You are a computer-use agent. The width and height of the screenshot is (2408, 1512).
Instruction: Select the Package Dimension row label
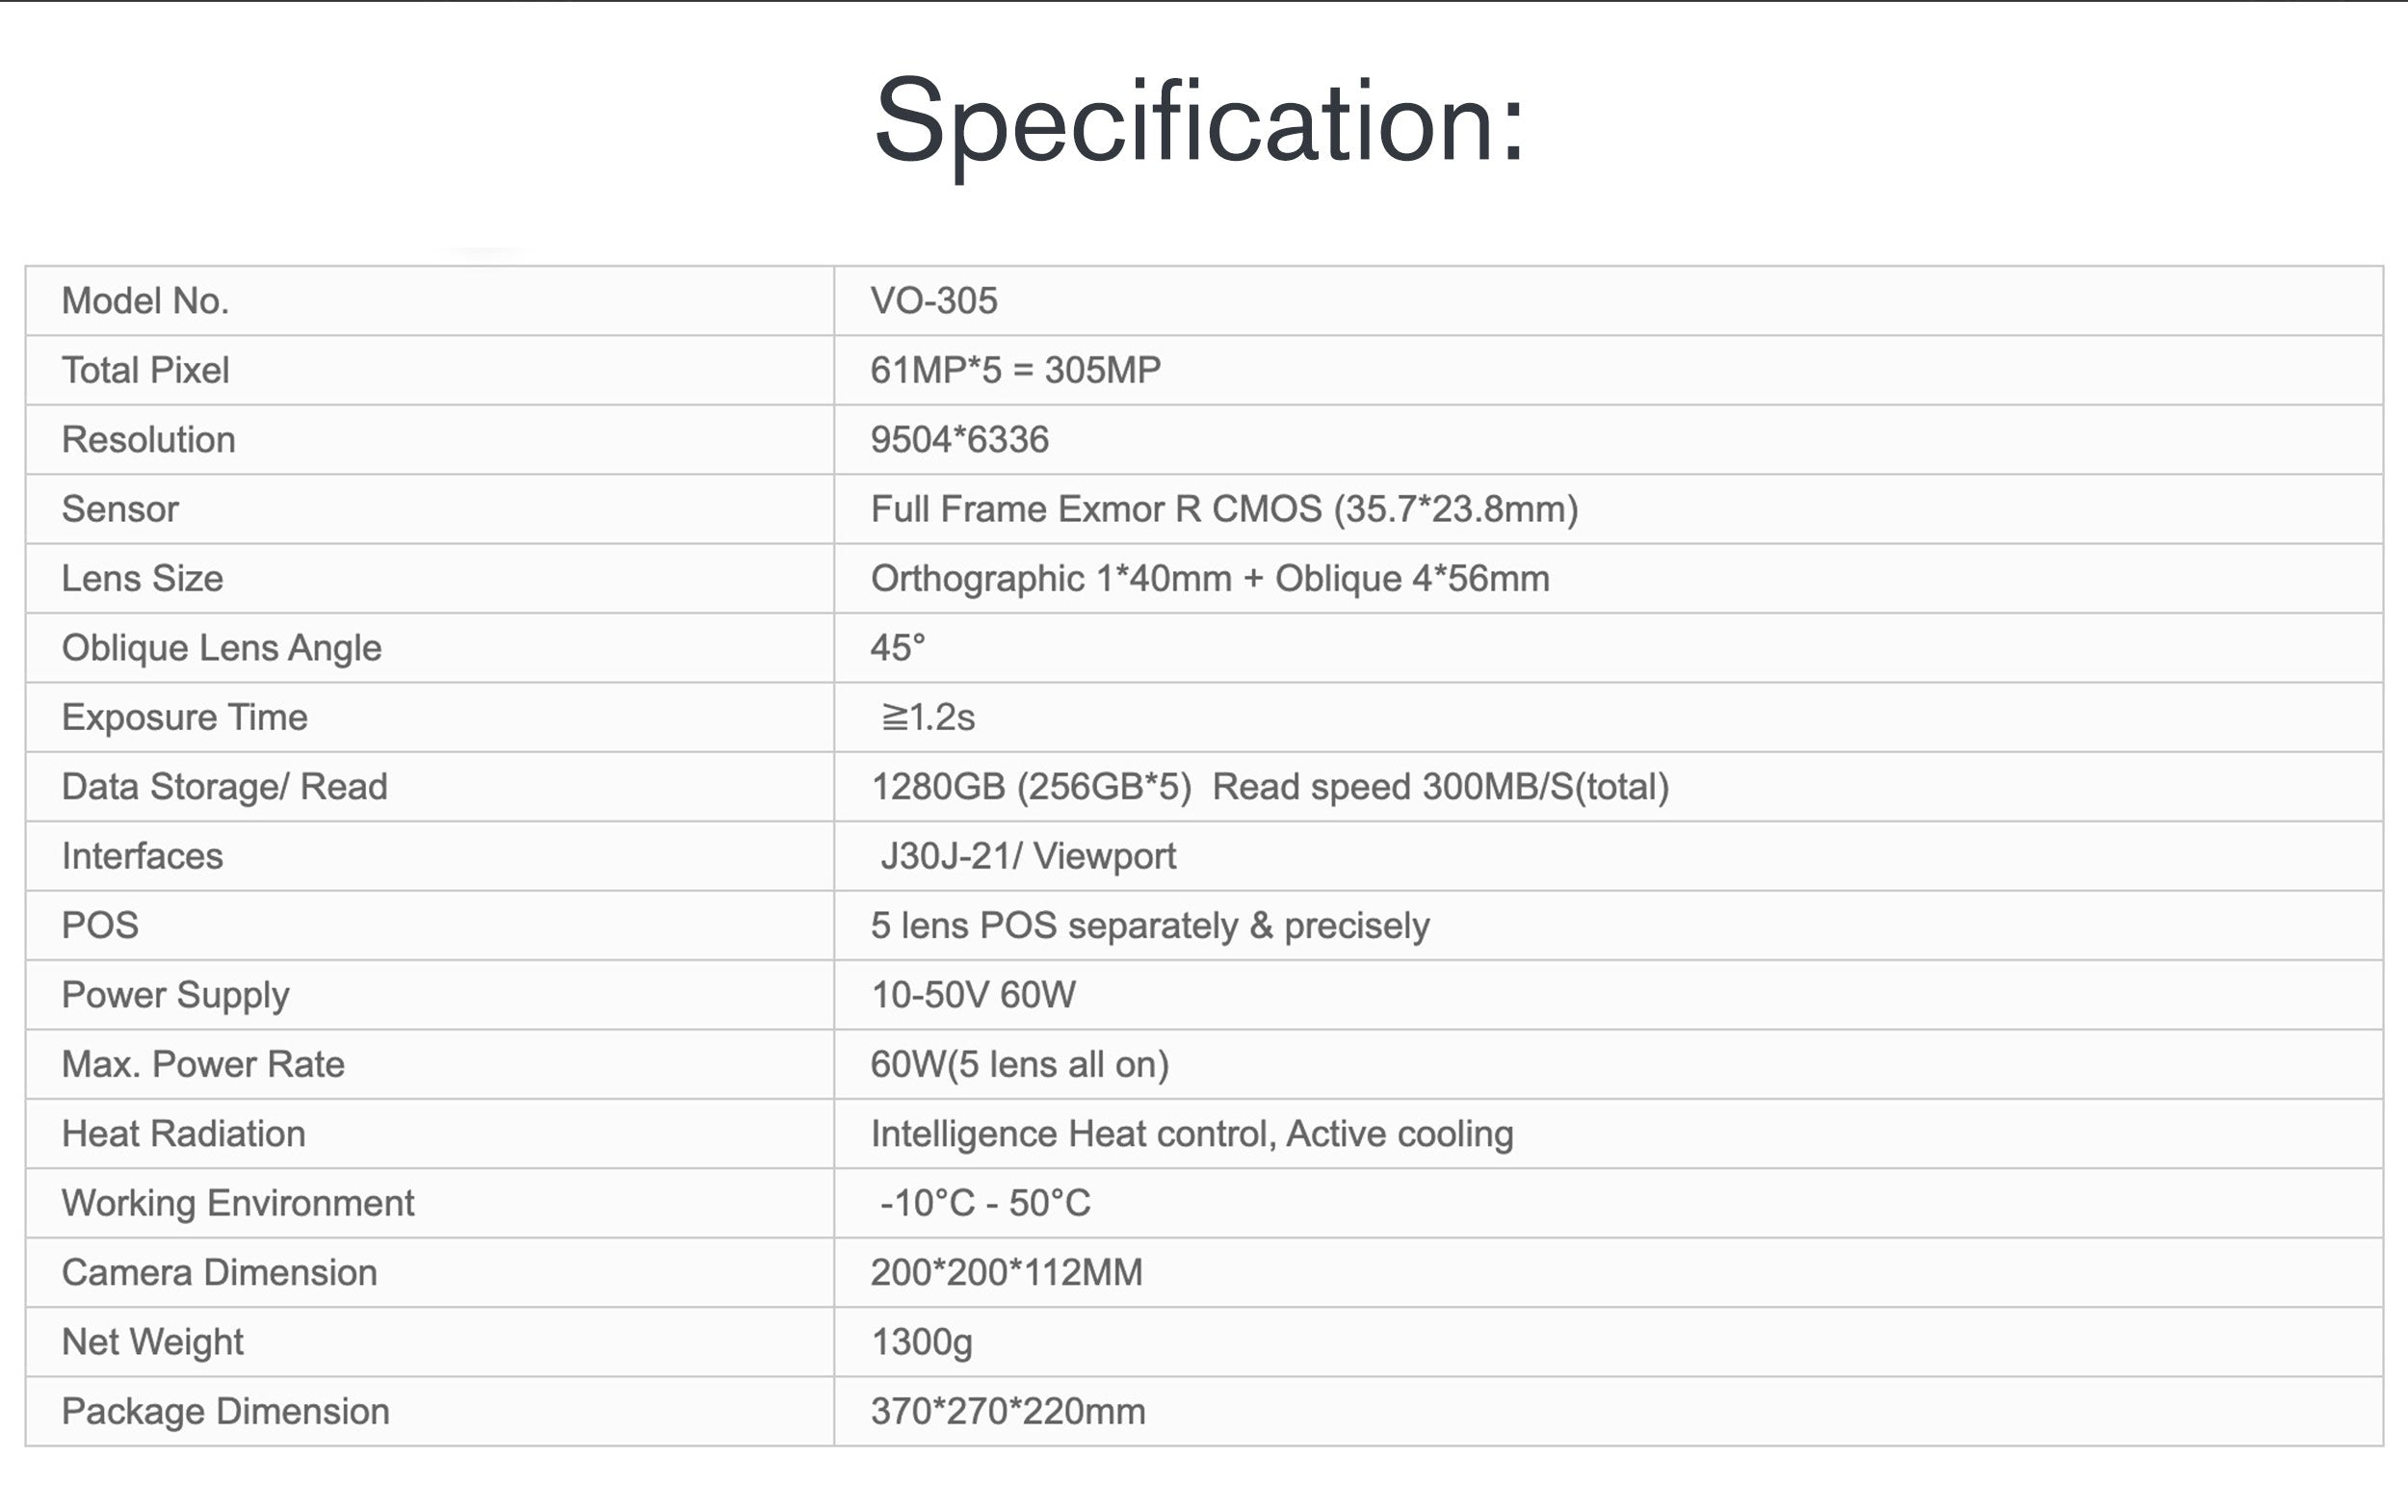226,1411
